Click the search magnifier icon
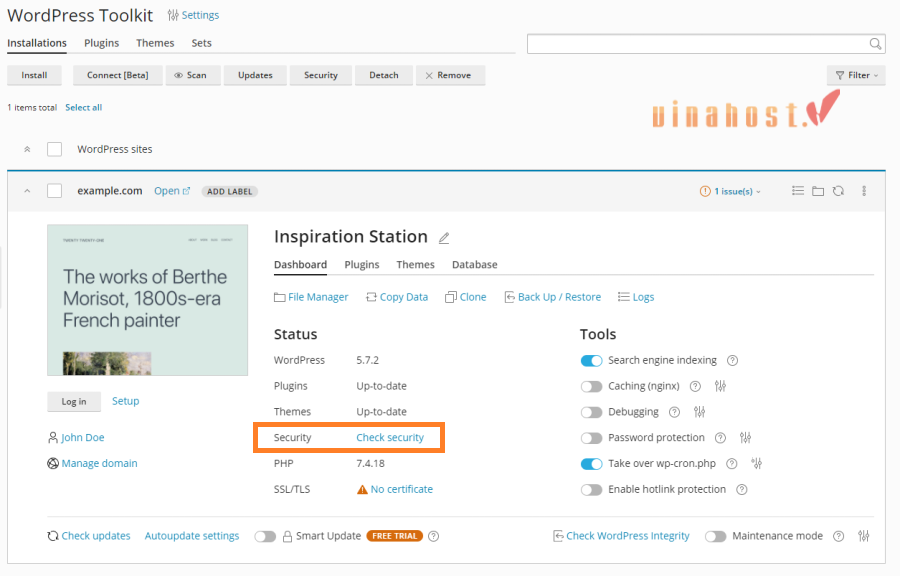900x576 pixels. point(875,44)
